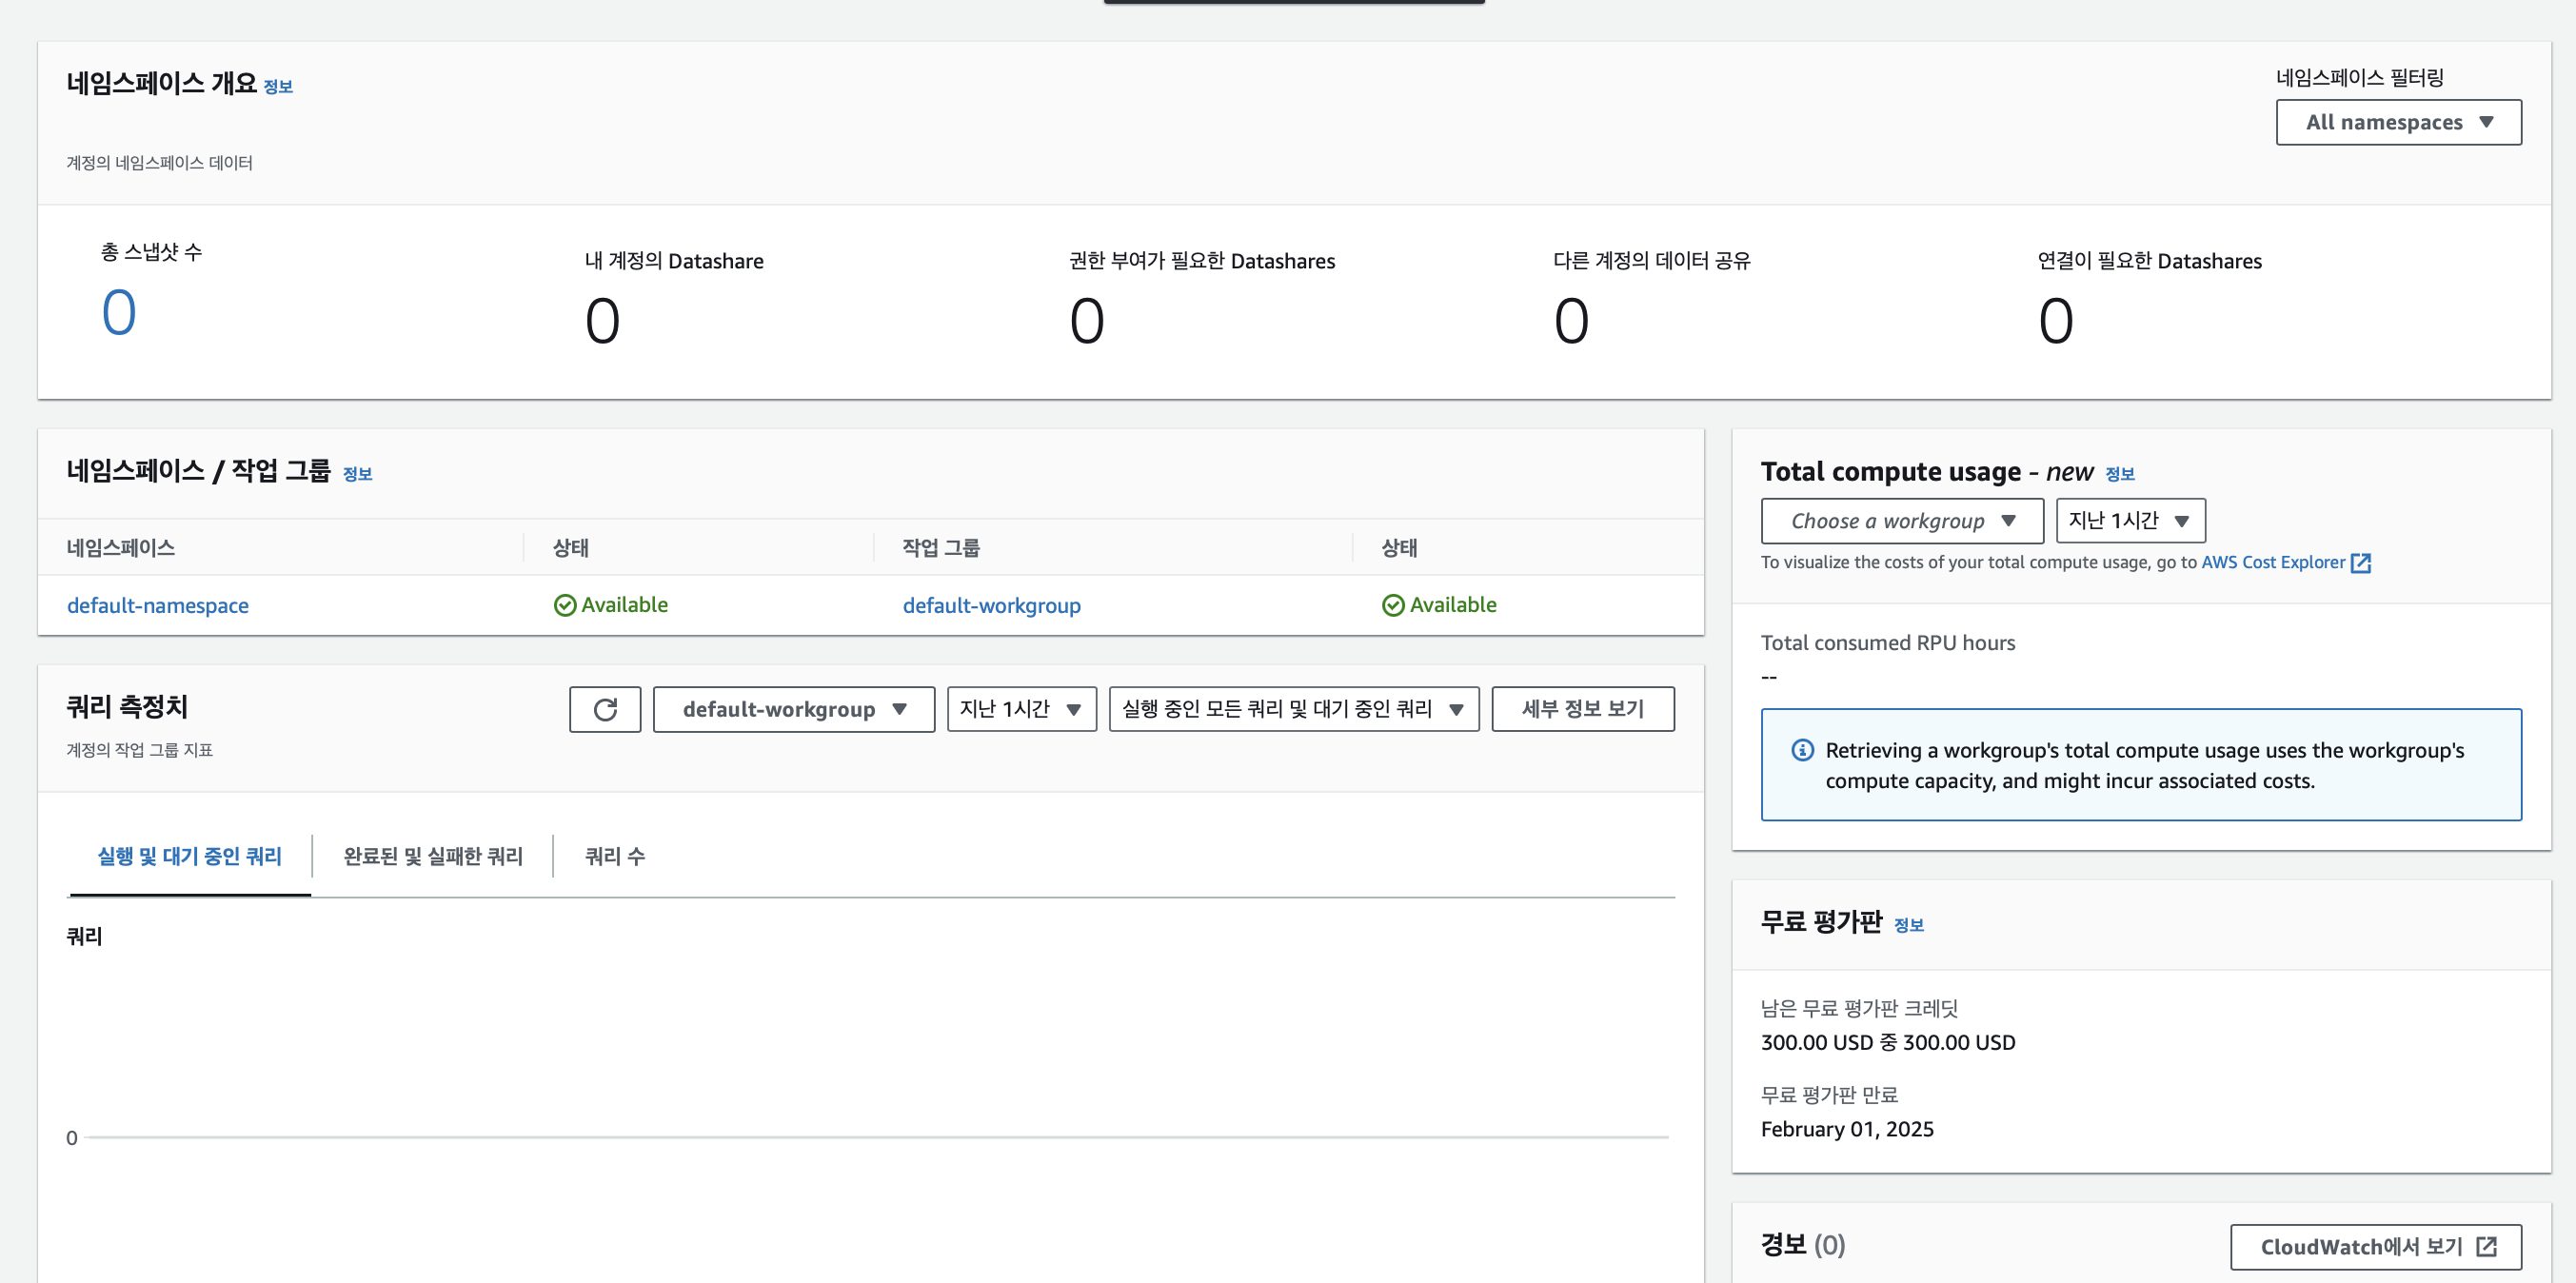Open the default-workgroup selector in query metrics

793,709
